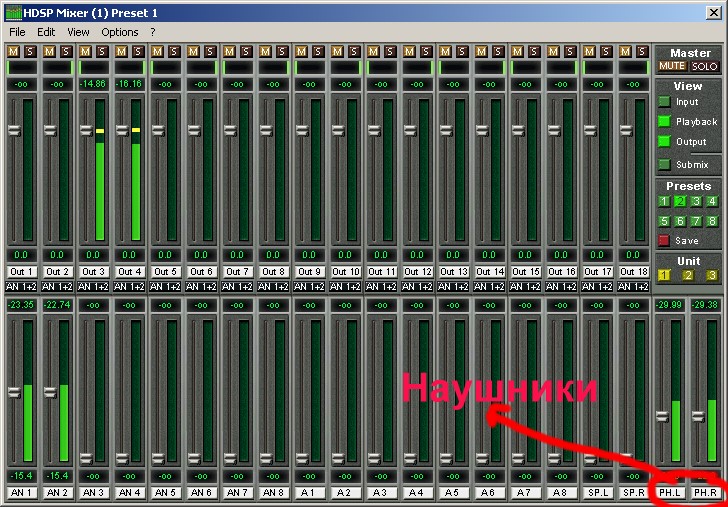The width and height of the screenshot is (728, 507).
Task: Open routing dropdown AN 1+2 below Out 10
Action: 345,287
